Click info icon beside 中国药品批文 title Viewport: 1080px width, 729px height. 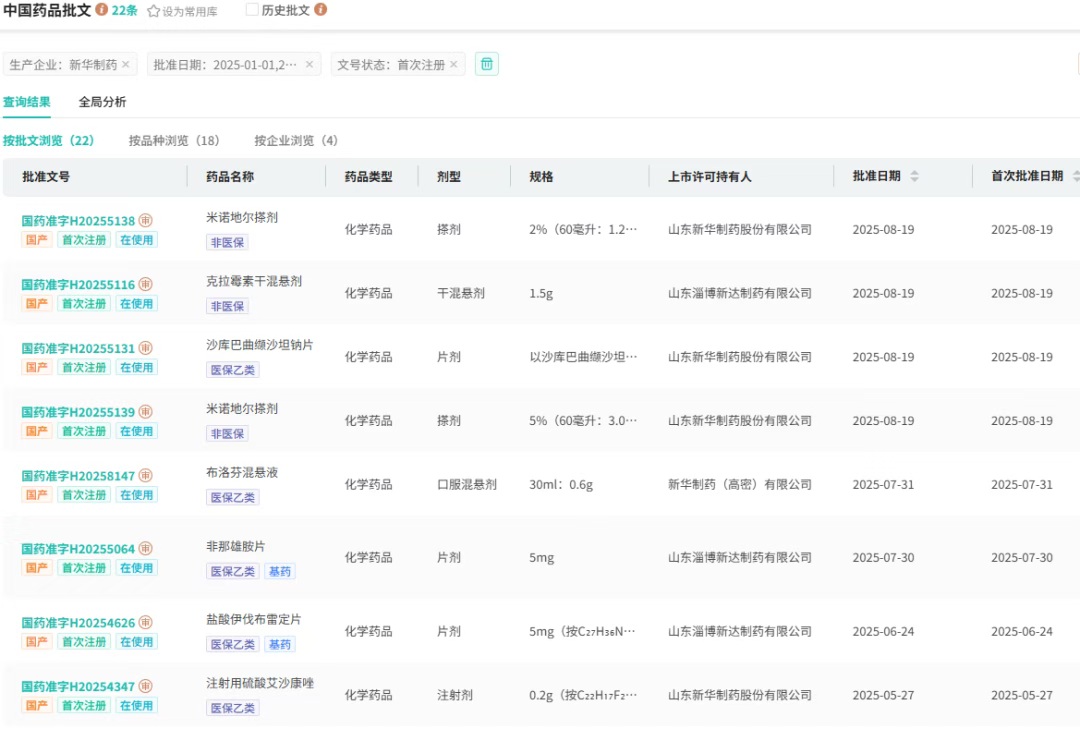pyautogui.click(x=102, y=10)
